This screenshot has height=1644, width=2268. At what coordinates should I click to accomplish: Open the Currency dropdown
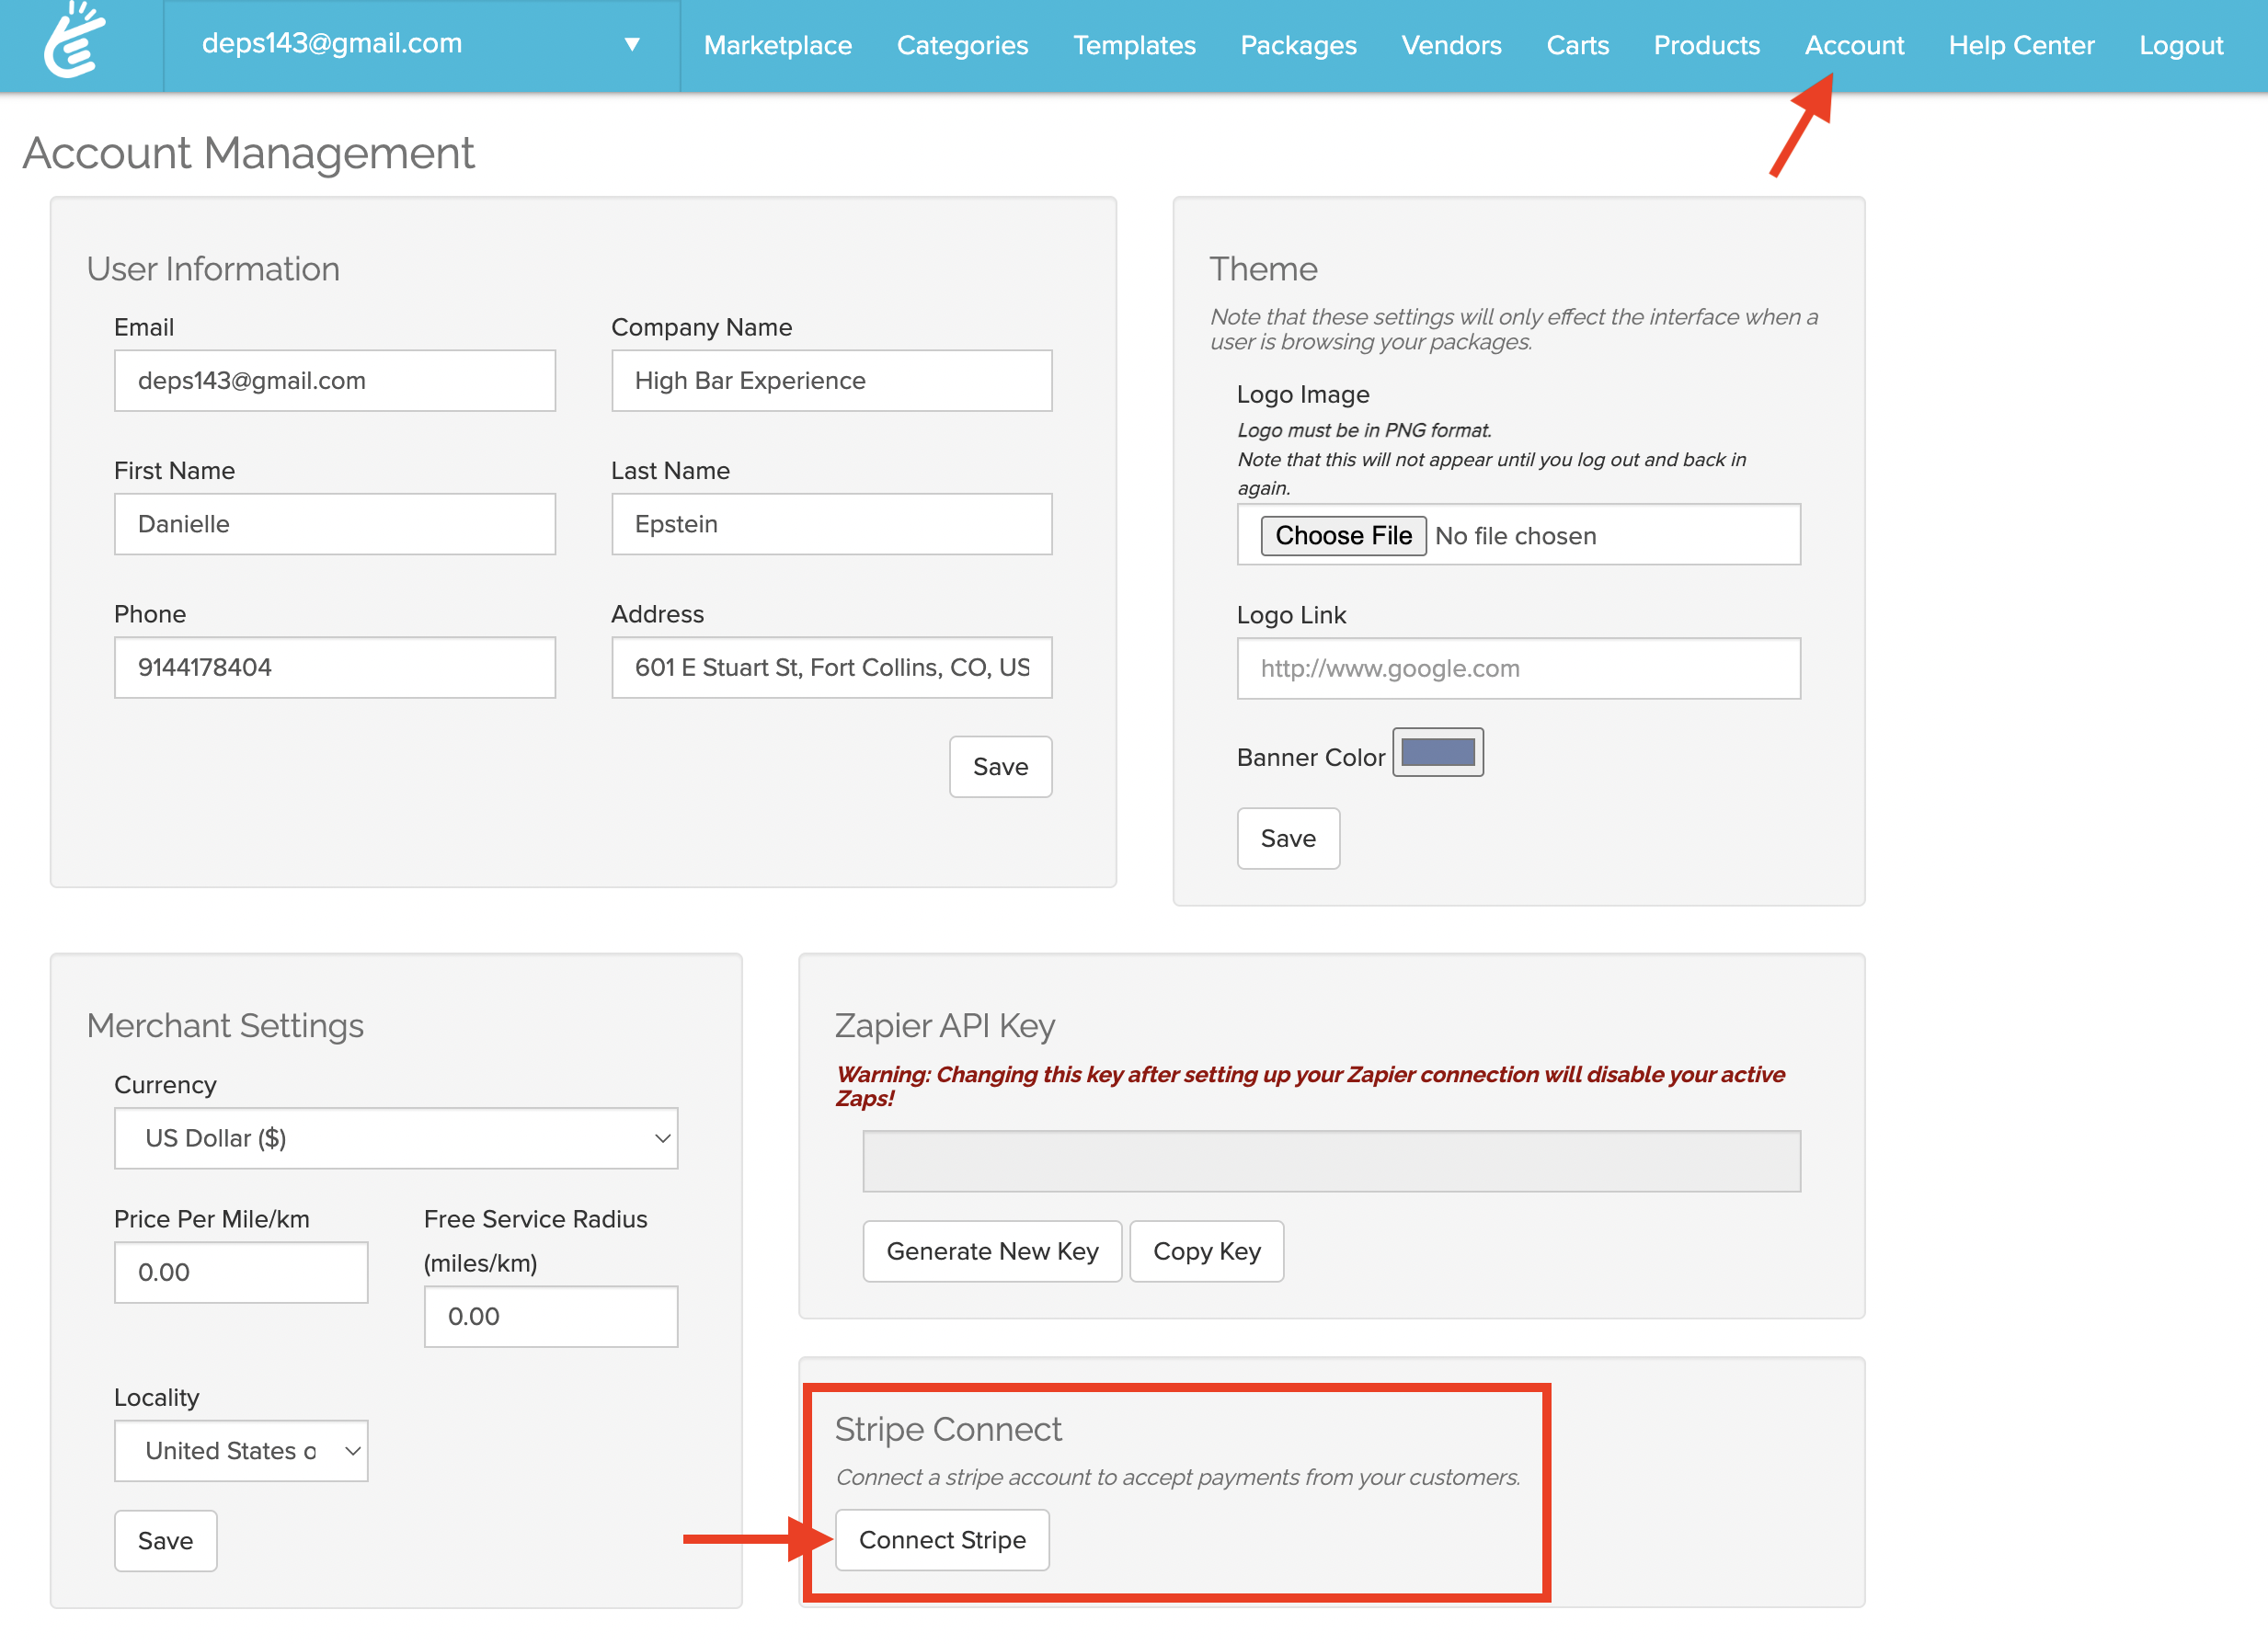click(396, 1138)
